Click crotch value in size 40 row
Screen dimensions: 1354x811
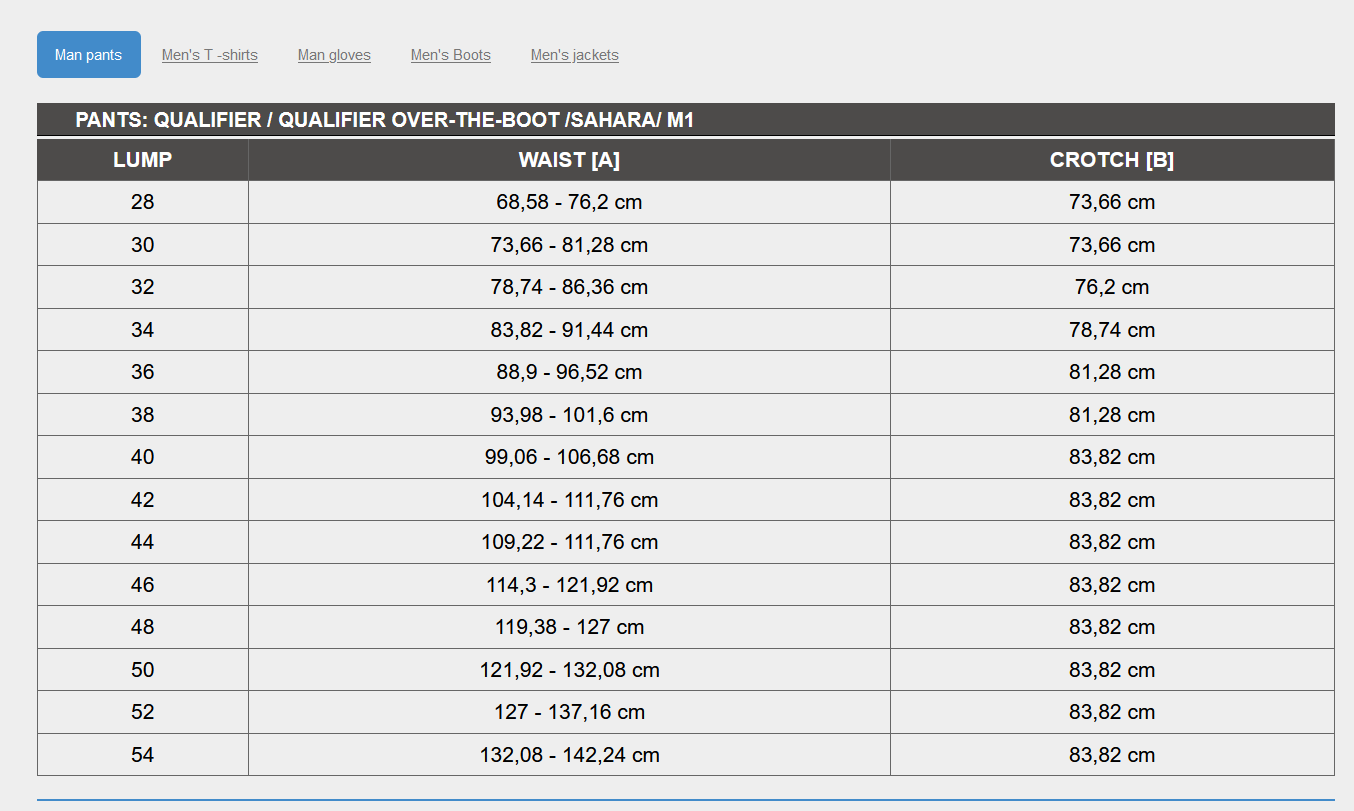pos(1112,457)
